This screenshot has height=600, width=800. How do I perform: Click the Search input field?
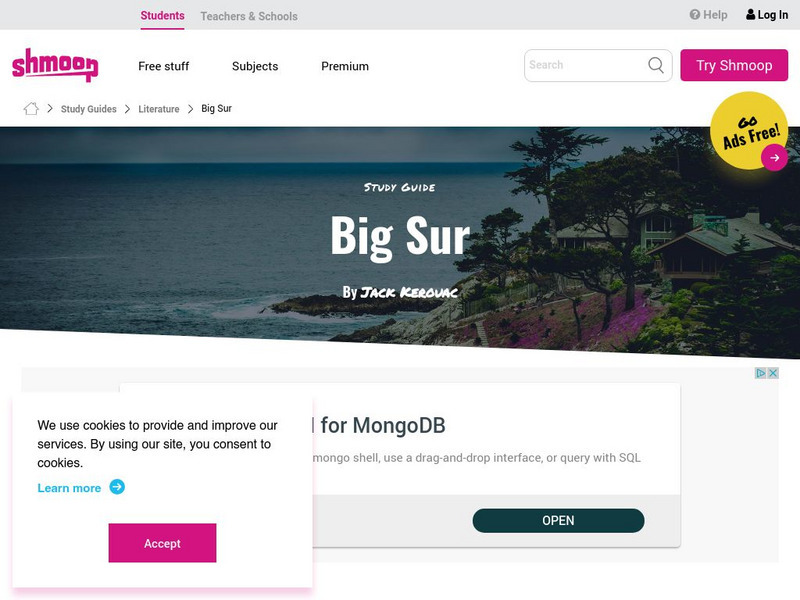pyautogui.click(x=587, y=65)
